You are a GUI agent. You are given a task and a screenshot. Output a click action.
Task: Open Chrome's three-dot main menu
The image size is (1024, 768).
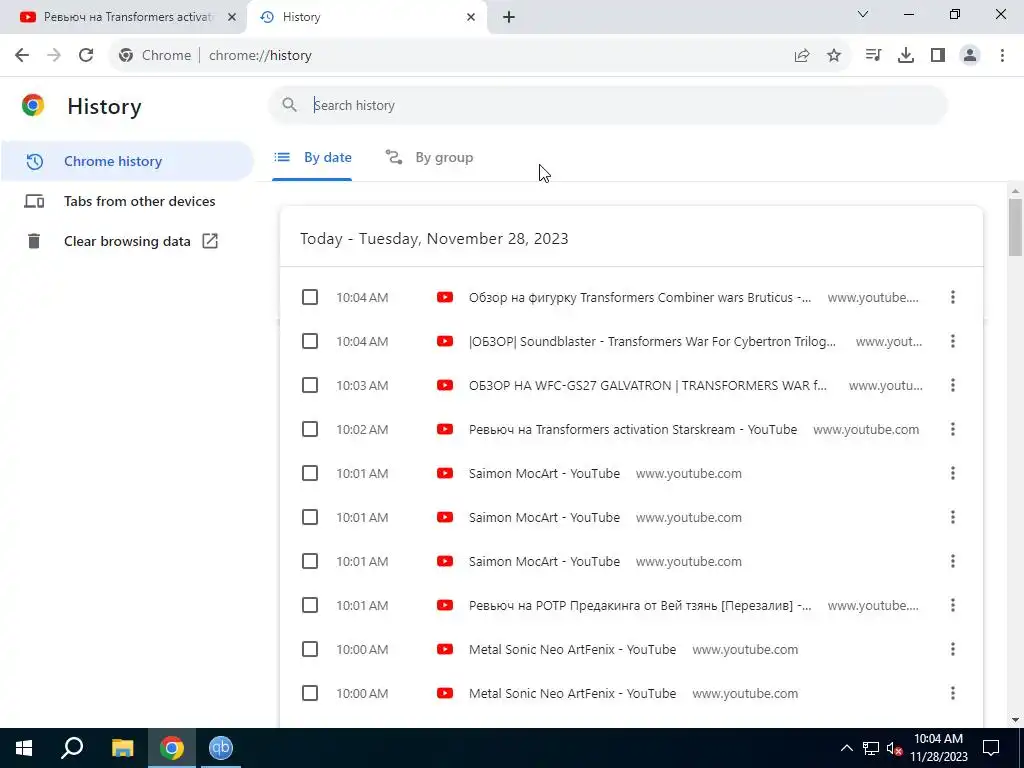point(1002,56)
